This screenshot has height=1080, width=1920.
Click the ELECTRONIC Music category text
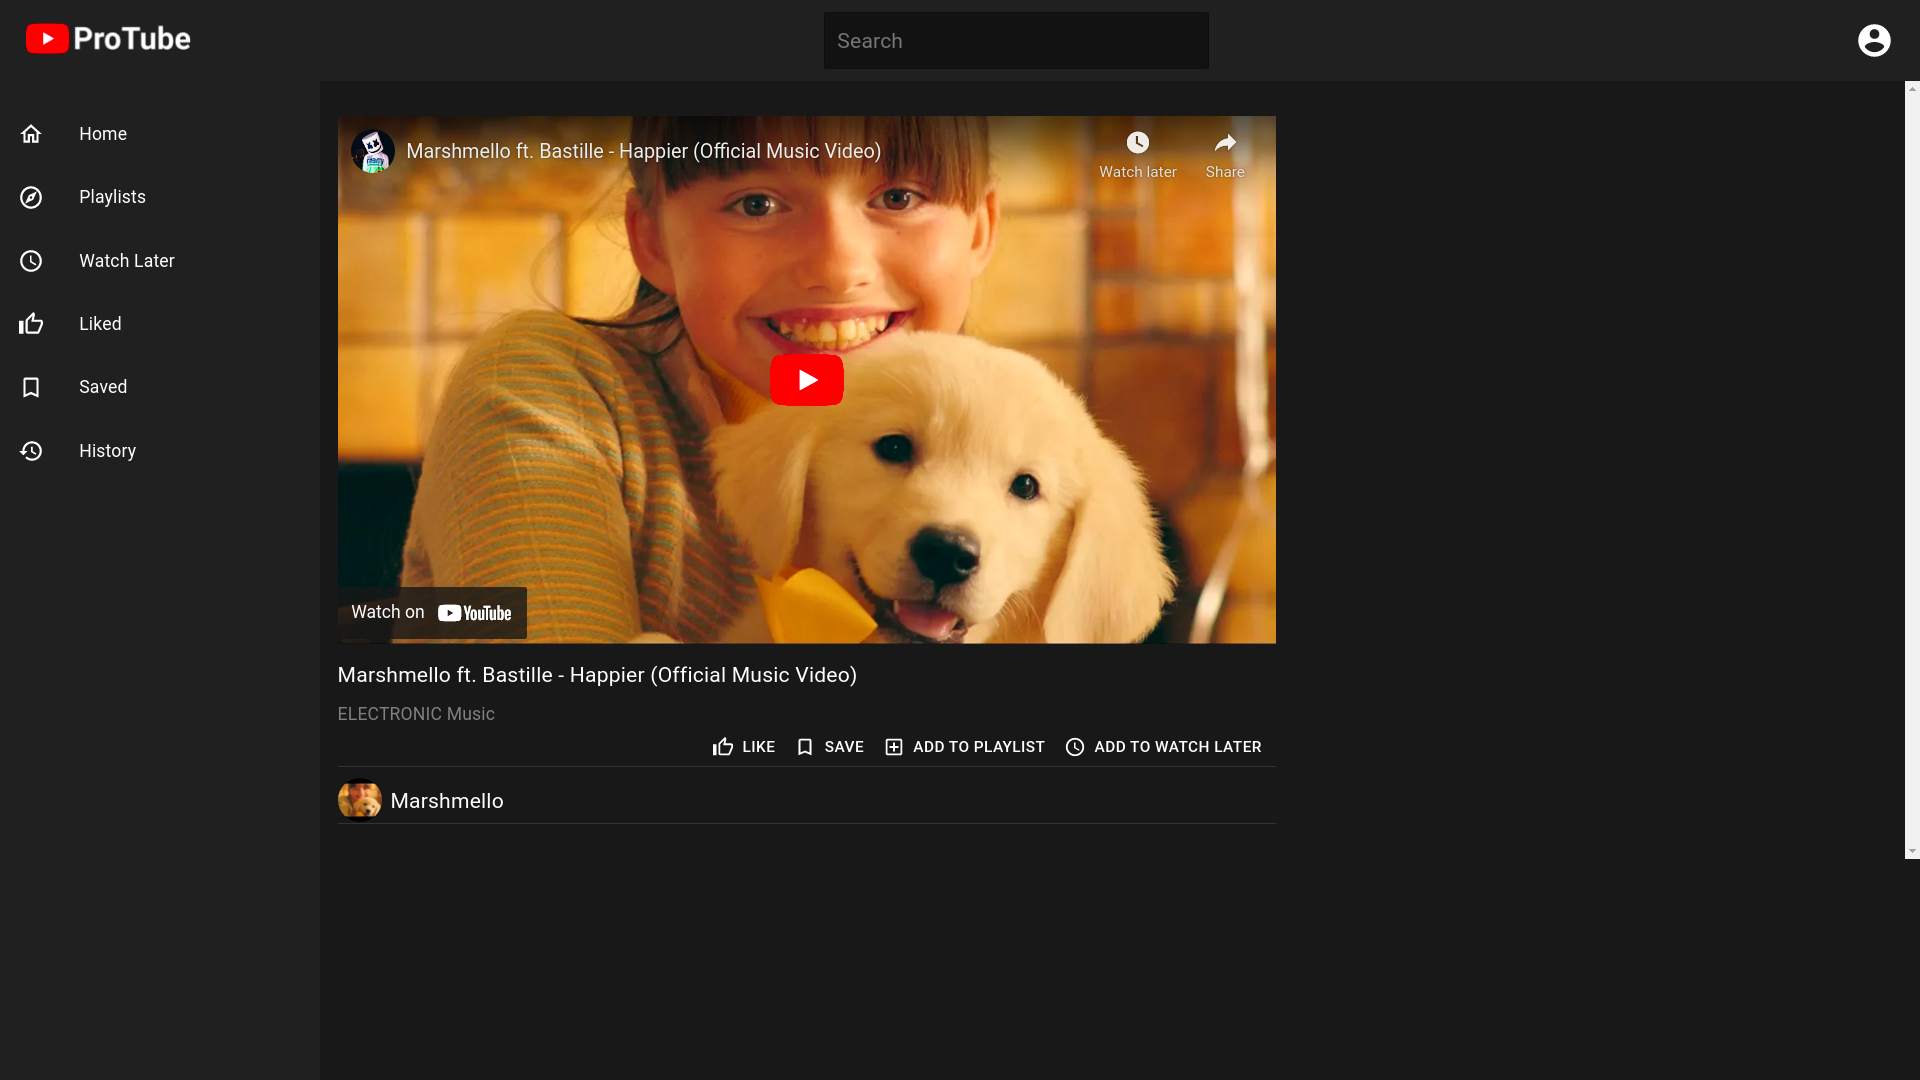pyautogui.click(x=416, y=714)
